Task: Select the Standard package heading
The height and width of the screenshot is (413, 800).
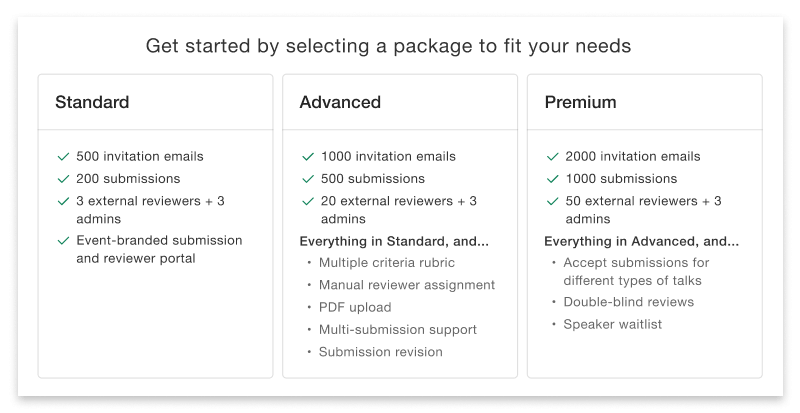Action: click(92, 102)
